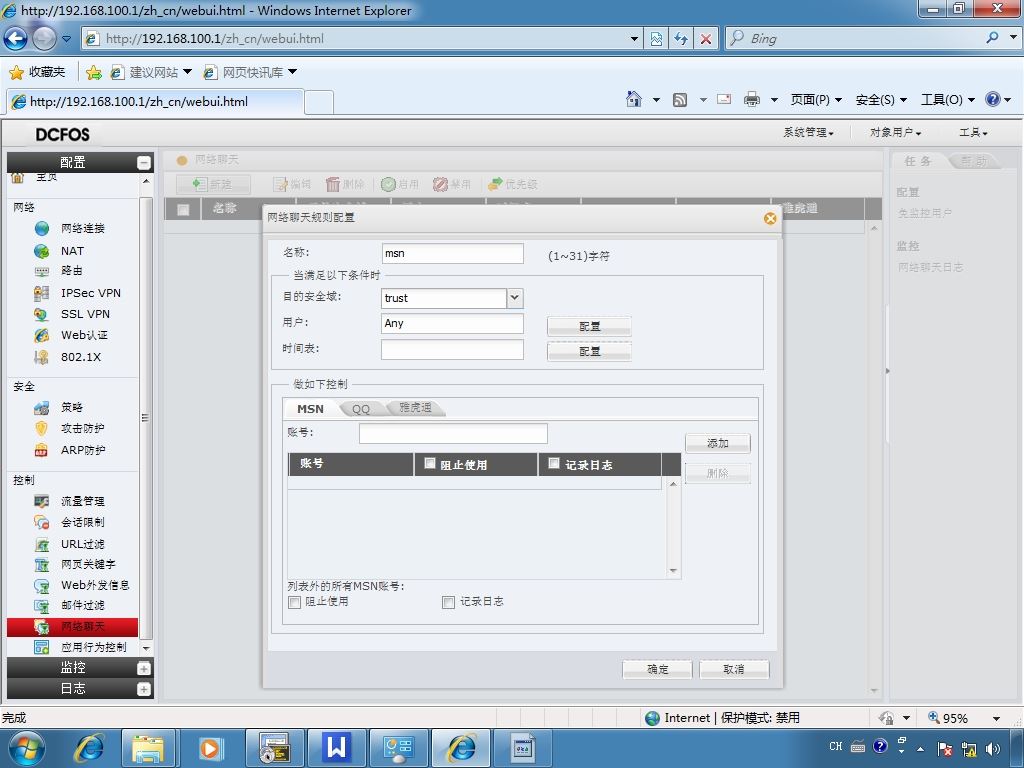Select the SSL VPN sidebar icon
The image size is (1024, 768).
[42, 314]
